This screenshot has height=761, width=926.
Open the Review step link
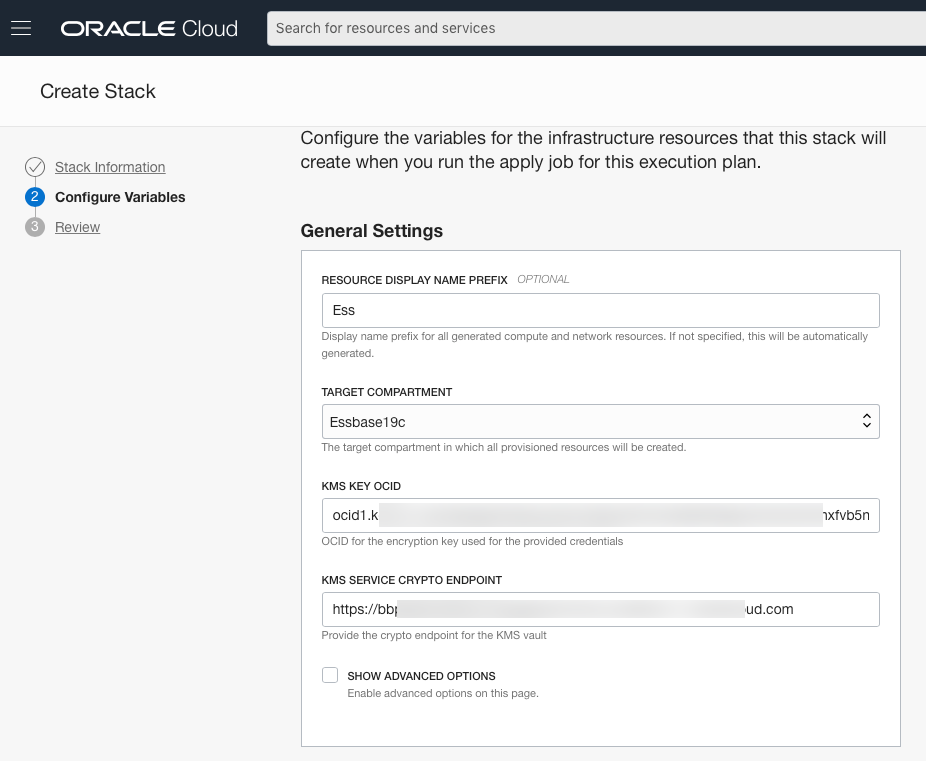(x=77, y=227)
